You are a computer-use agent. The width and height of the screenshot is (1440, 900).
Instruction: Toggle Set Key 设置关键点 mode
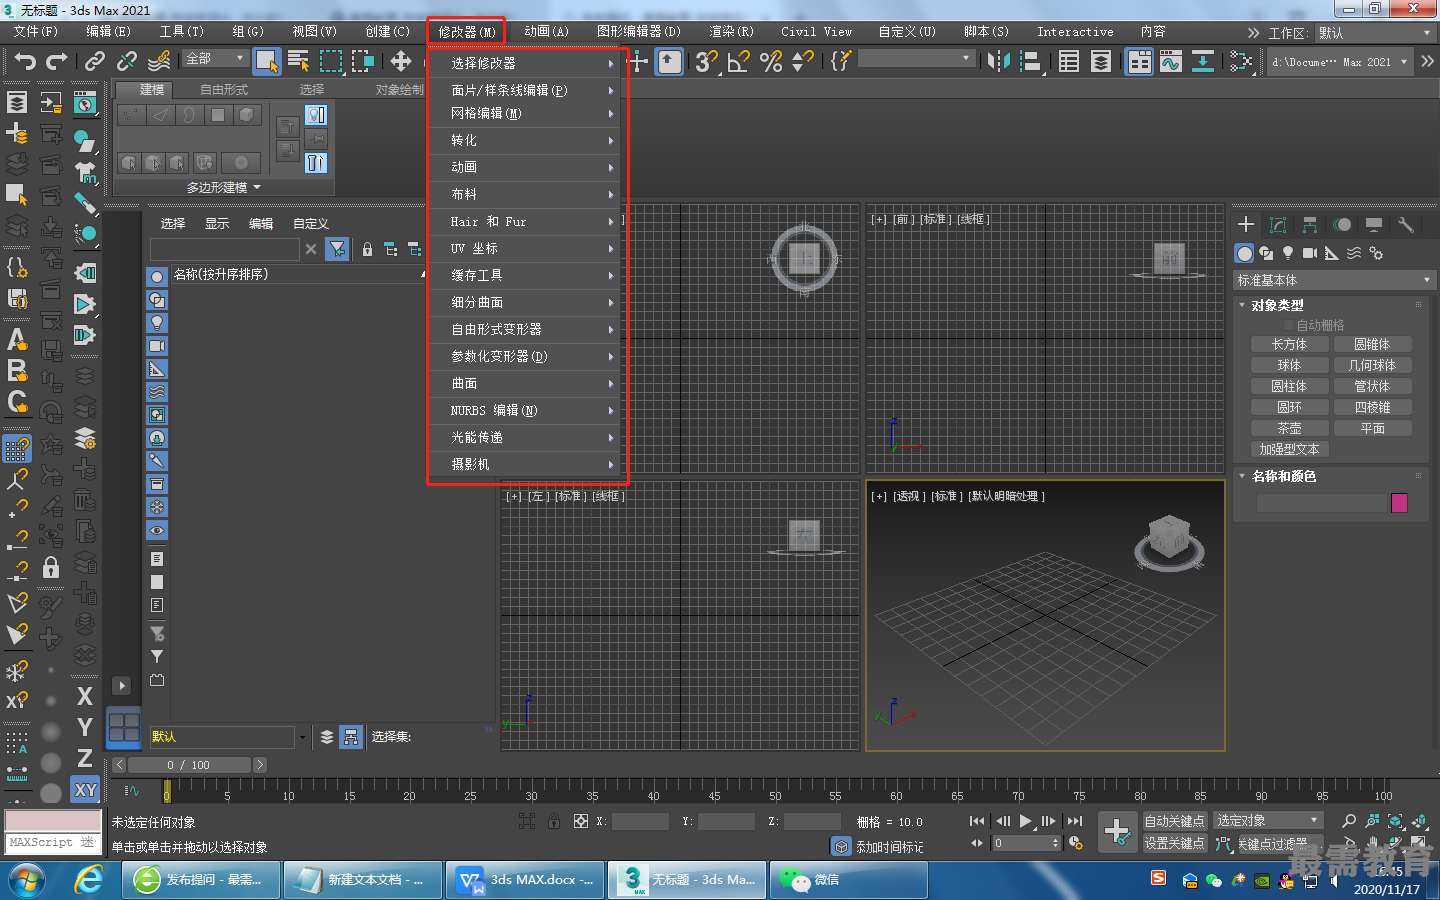1175,843
